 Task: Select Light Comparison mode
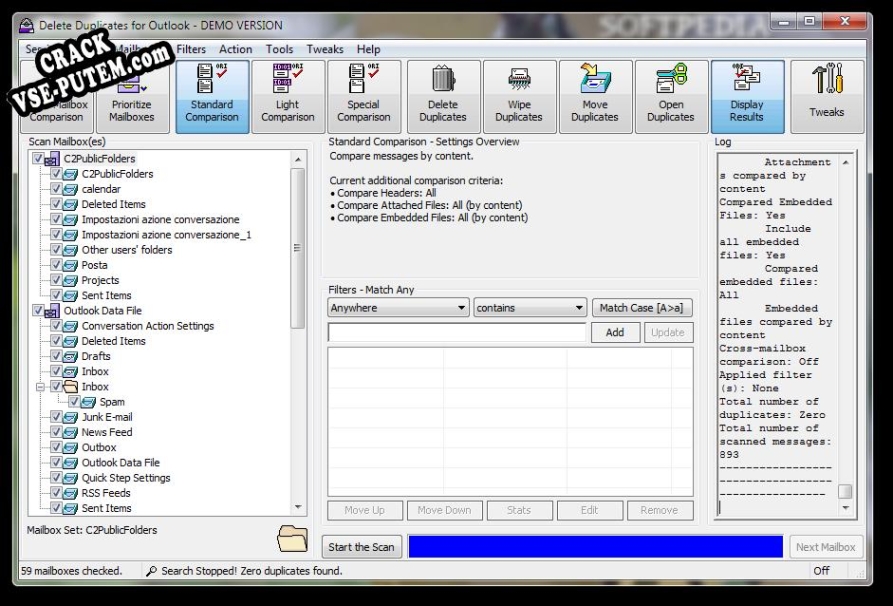pyautogui.click(x=288, y=97)
